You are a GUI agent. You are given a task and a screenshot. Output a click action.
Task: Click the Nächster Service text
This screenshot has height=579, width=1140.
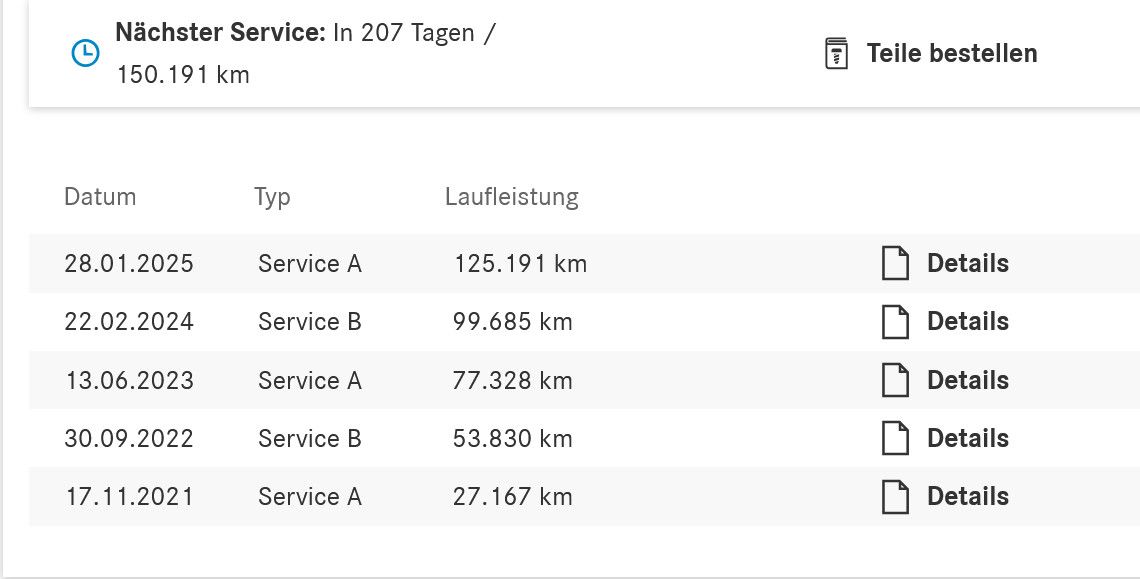[220, 32]
